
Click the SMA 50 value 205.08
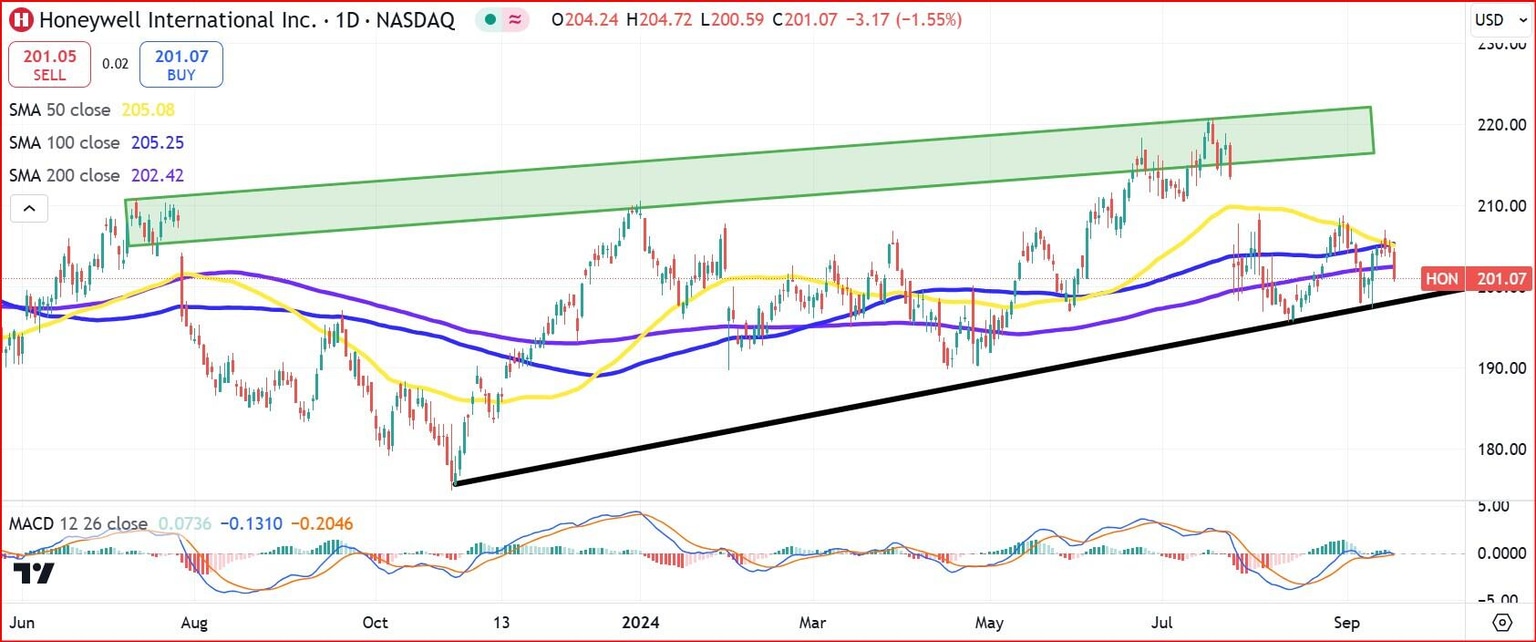(150, 110)
